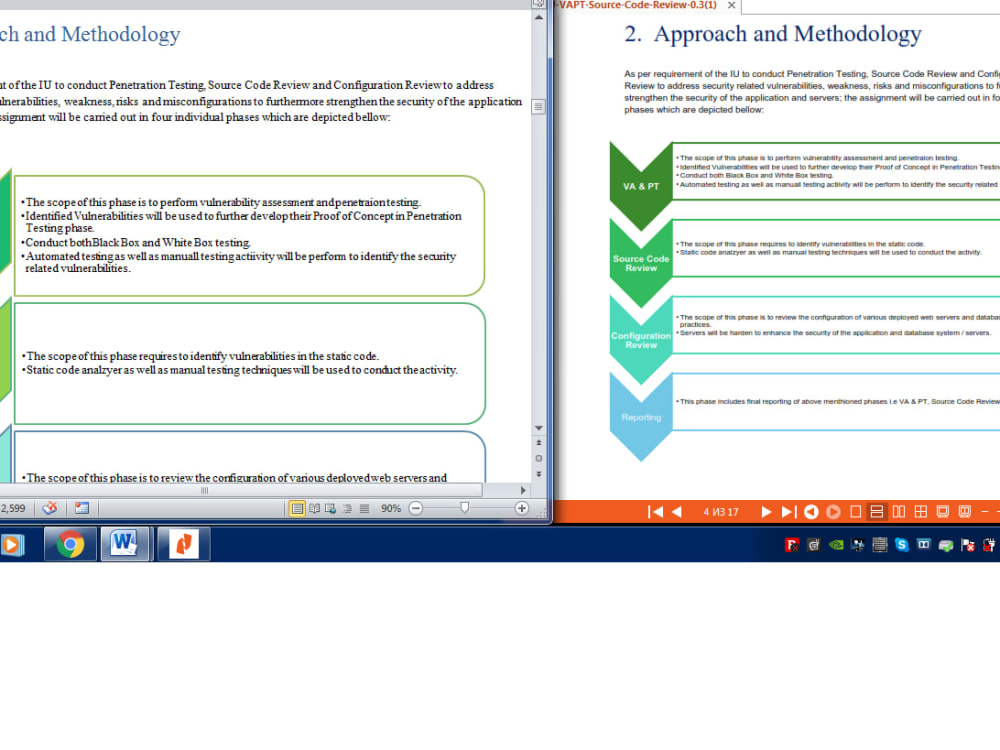Click the NVIDIA tray icon
Viewport: 1000px width, 750px height.
click(836, 545)
